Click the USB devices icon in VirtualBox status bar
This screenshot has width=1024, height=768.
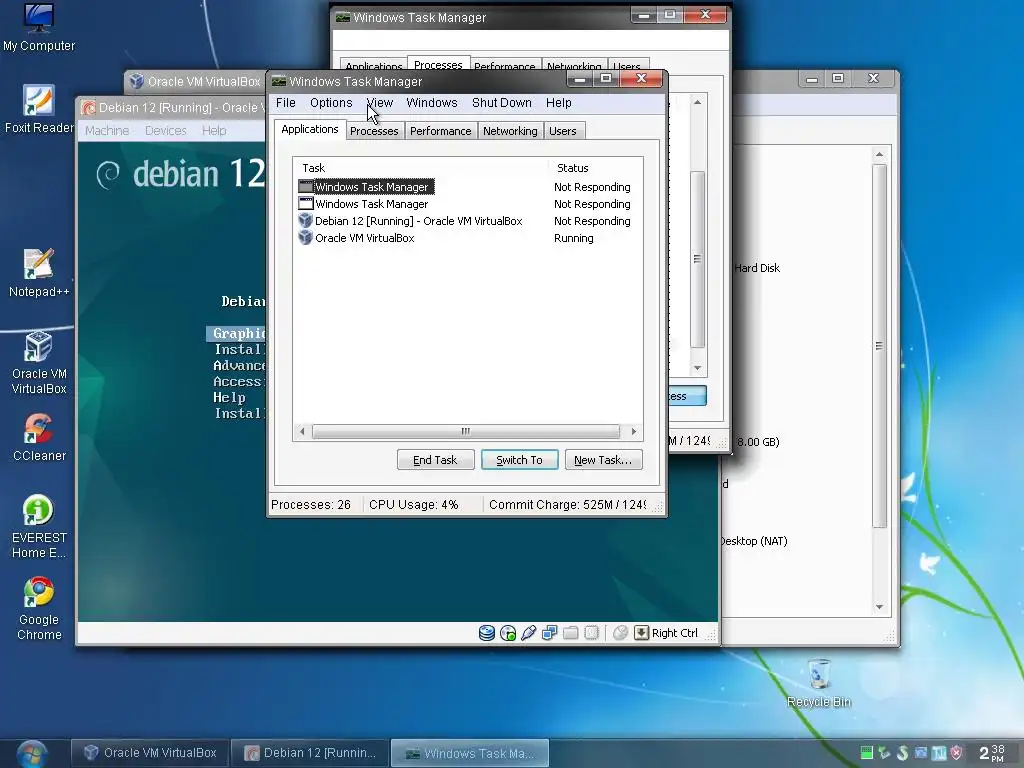[528, 633]
